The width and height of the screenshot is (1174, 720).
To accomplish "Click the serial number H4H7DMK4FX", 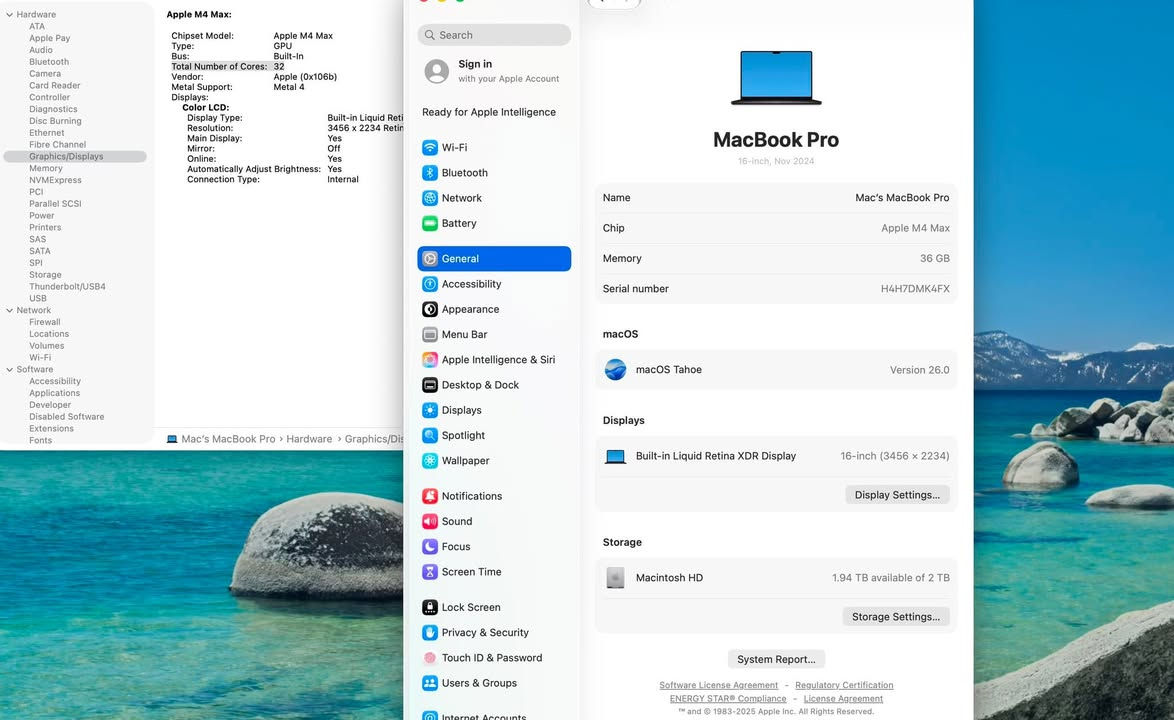I will pos(915,289).
